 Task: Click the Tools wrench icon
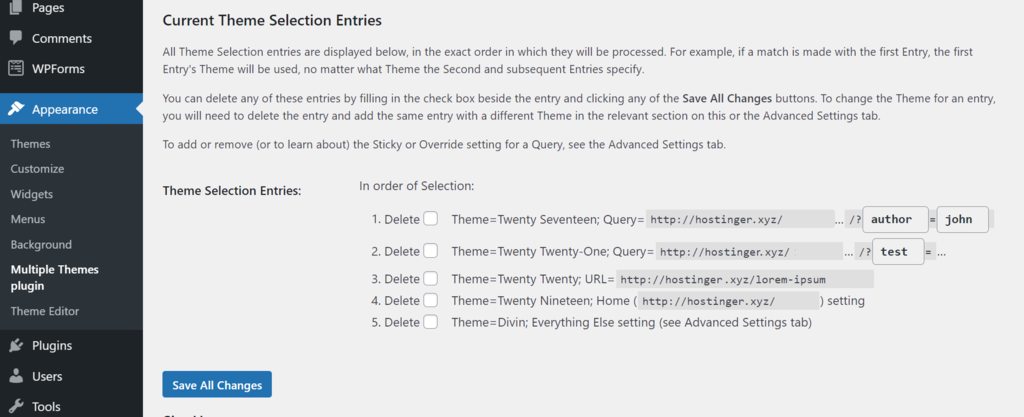[16, 407]
